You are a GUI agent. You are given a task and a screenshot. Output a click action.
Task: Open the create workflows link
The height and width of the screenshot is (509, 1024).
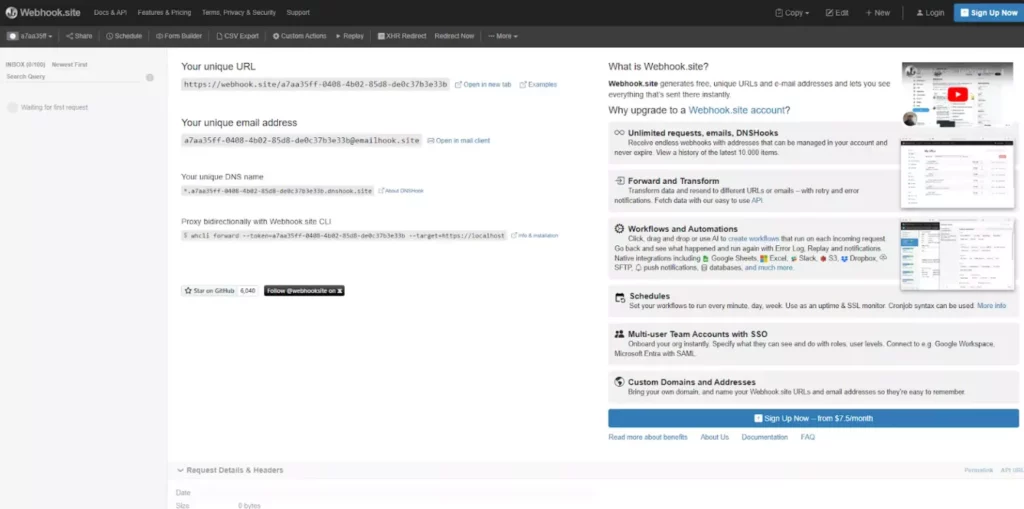coord(754,239)
